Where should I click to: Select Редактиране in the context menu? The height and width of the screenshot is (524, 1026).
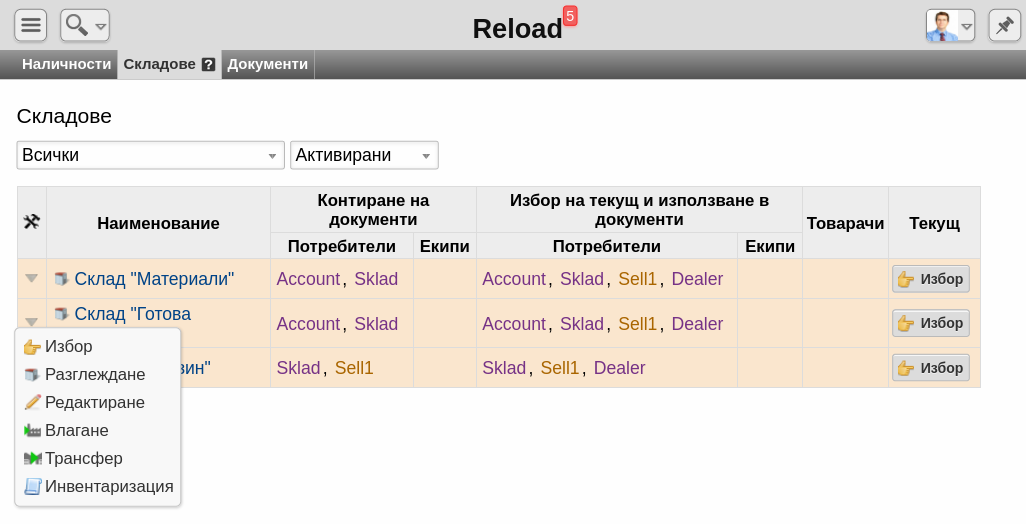(94, 402)
